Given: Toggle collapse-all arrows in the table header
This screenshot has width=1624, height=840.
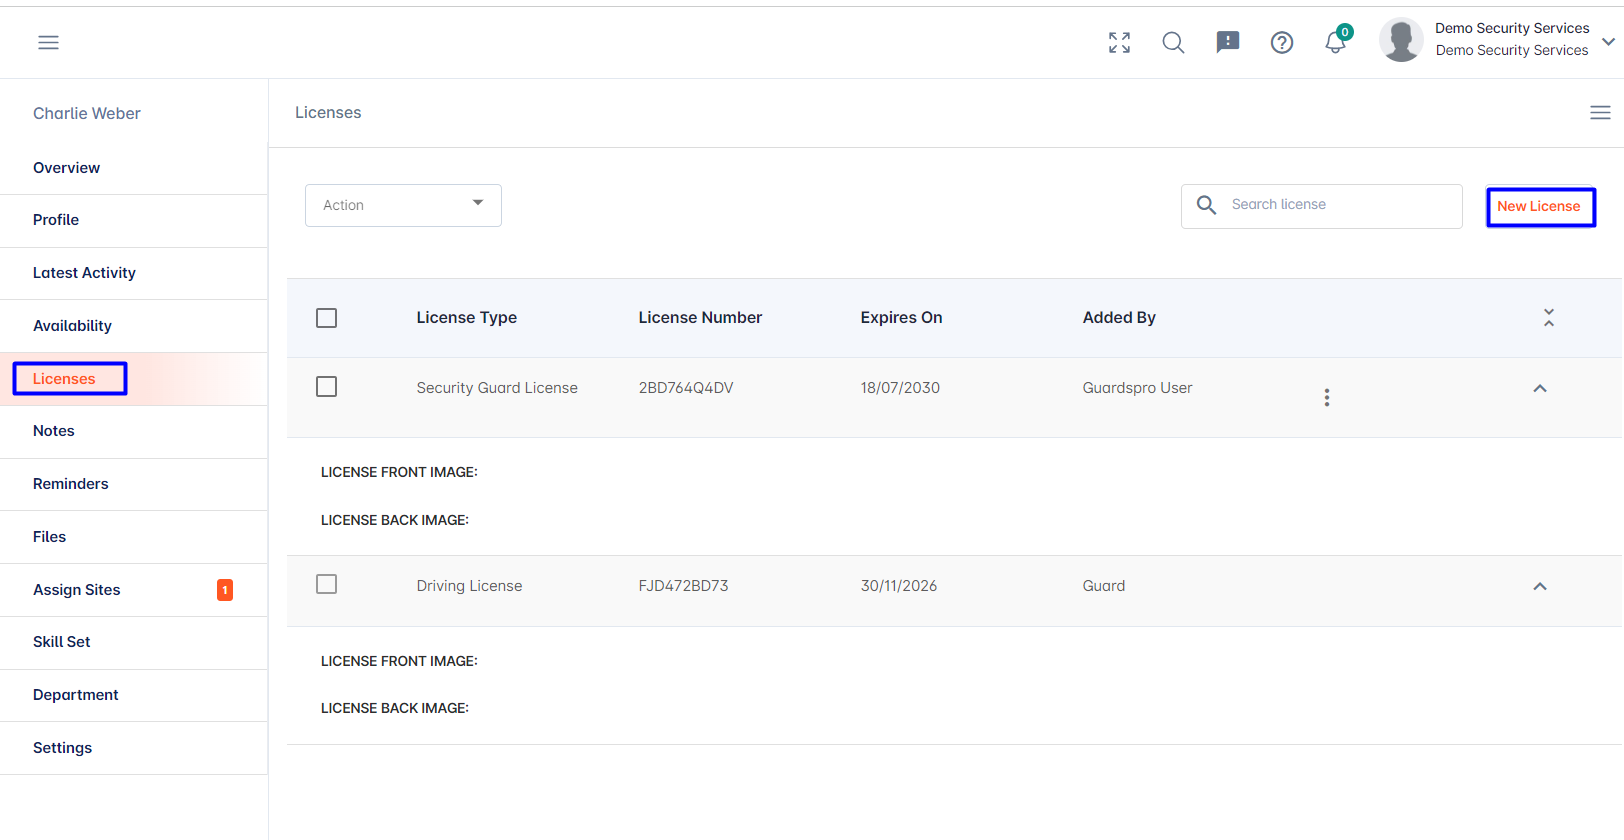Looking at the screenshot, I should (x=1549, y=318).
